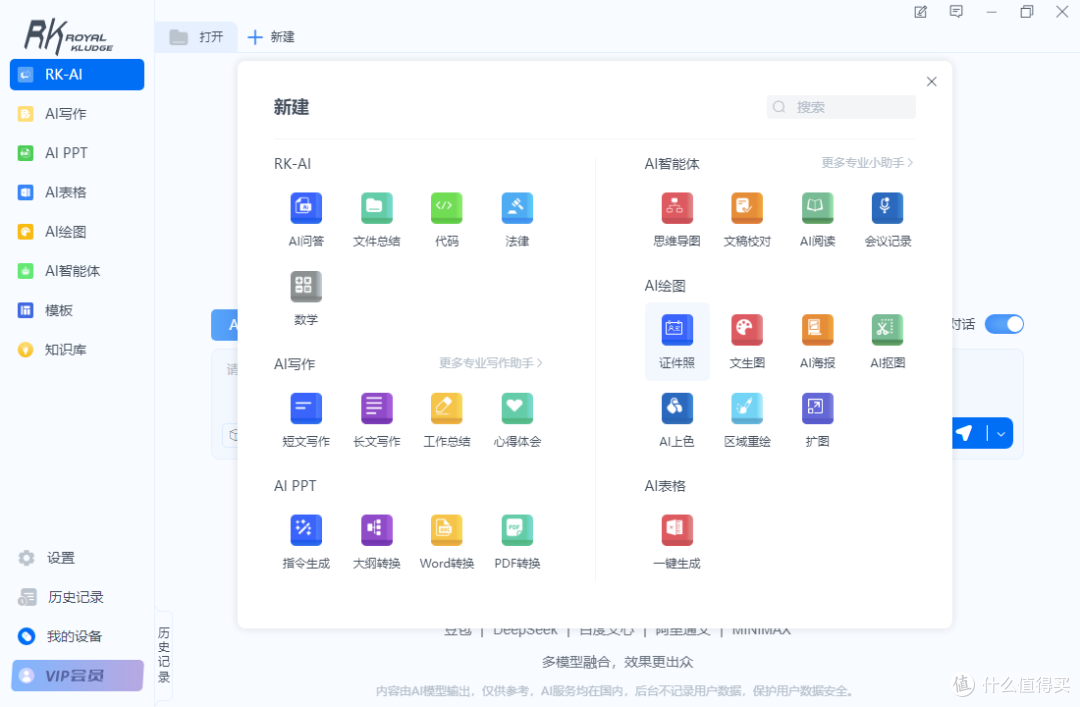This screenshot has width=1080, height=707.
Task: Open the 法律 assistant icon
Action: 517,208
